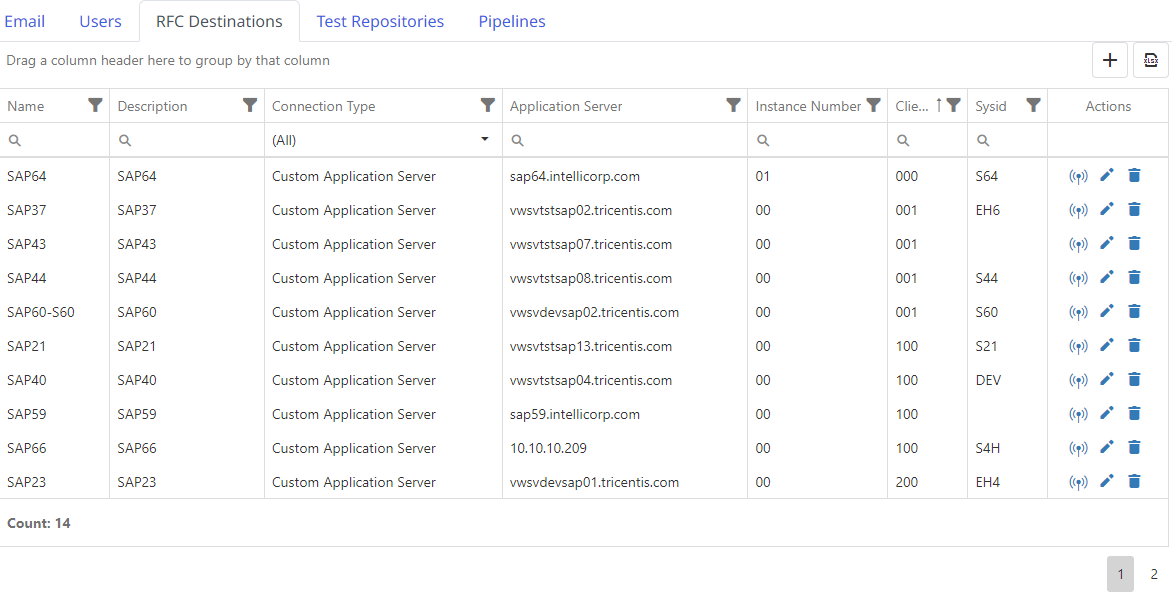This screenshot has height=594, width=1172.
Task: Focus the Application Server search box
Action: coord(630,140)
